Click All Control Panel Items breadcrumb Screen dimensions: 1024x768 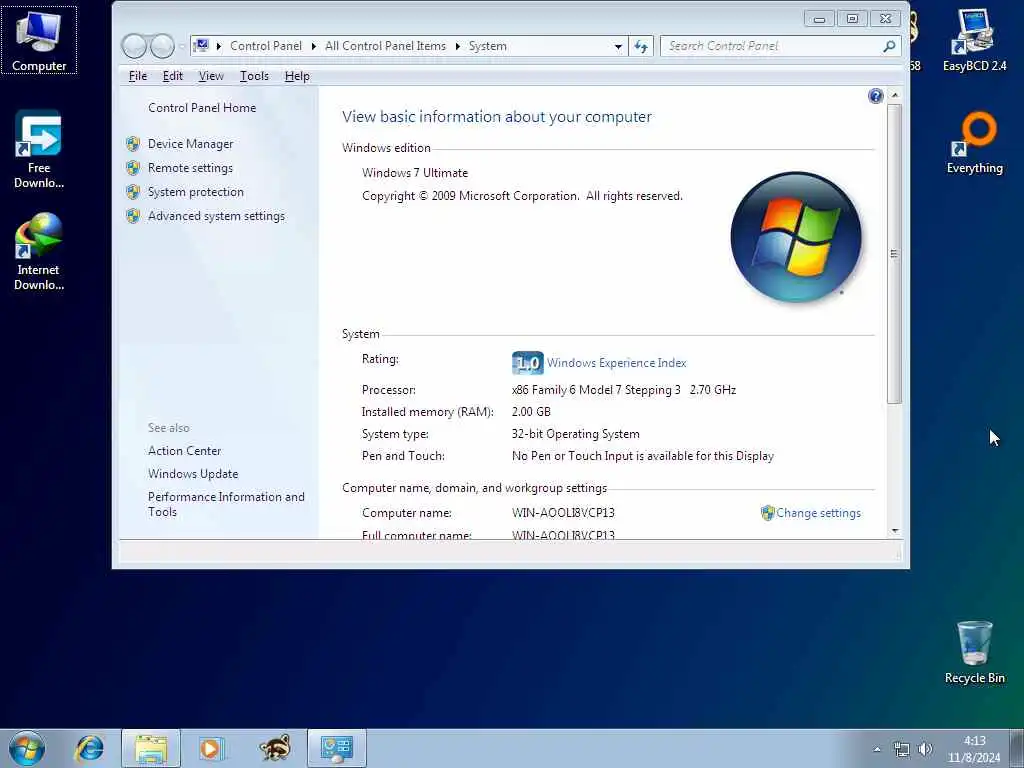click(x=385, y=46)
